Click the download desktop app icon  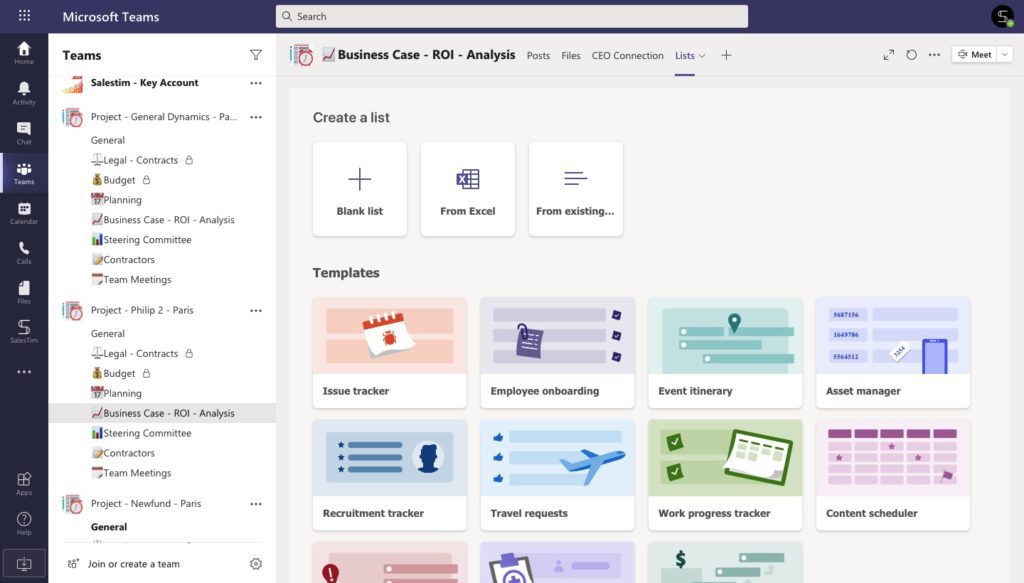pyautogui.click(x=24, y=564)
